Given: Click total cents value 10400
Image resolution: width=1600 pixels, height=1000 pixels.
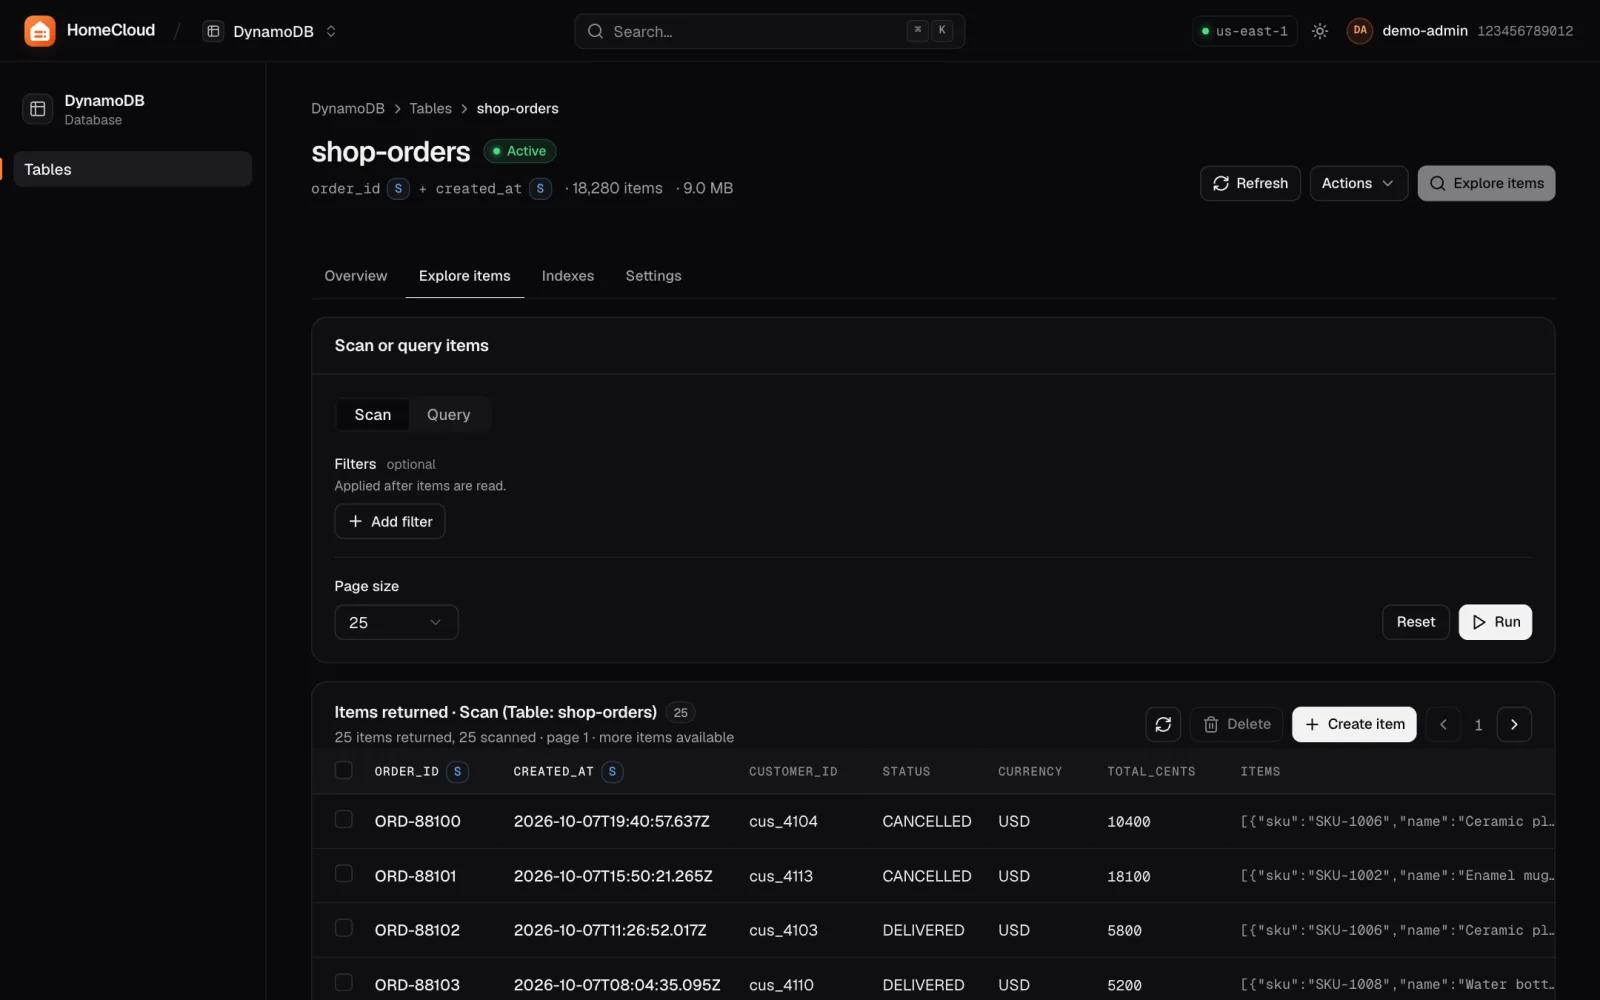Looking at the screenshot, I should (1129, 822).
